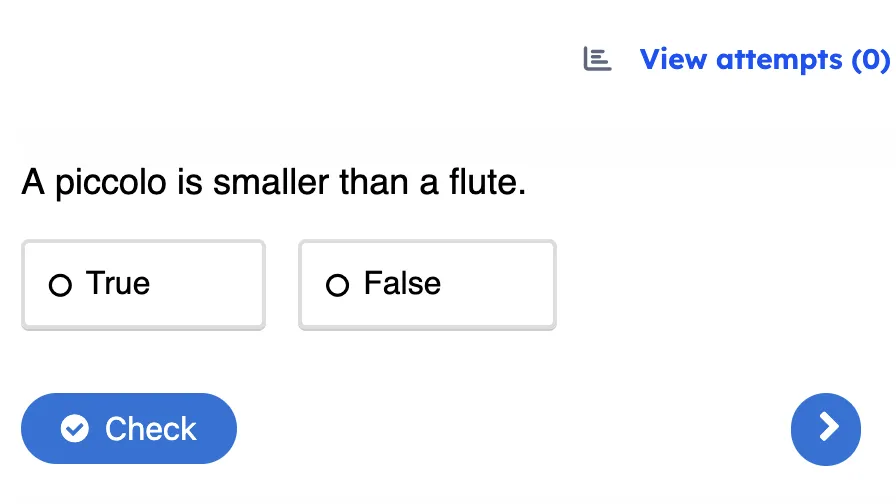Mark the statement as True
Image resolution: width=896 pixels, height=504 pixels.
tap(143, 284)
